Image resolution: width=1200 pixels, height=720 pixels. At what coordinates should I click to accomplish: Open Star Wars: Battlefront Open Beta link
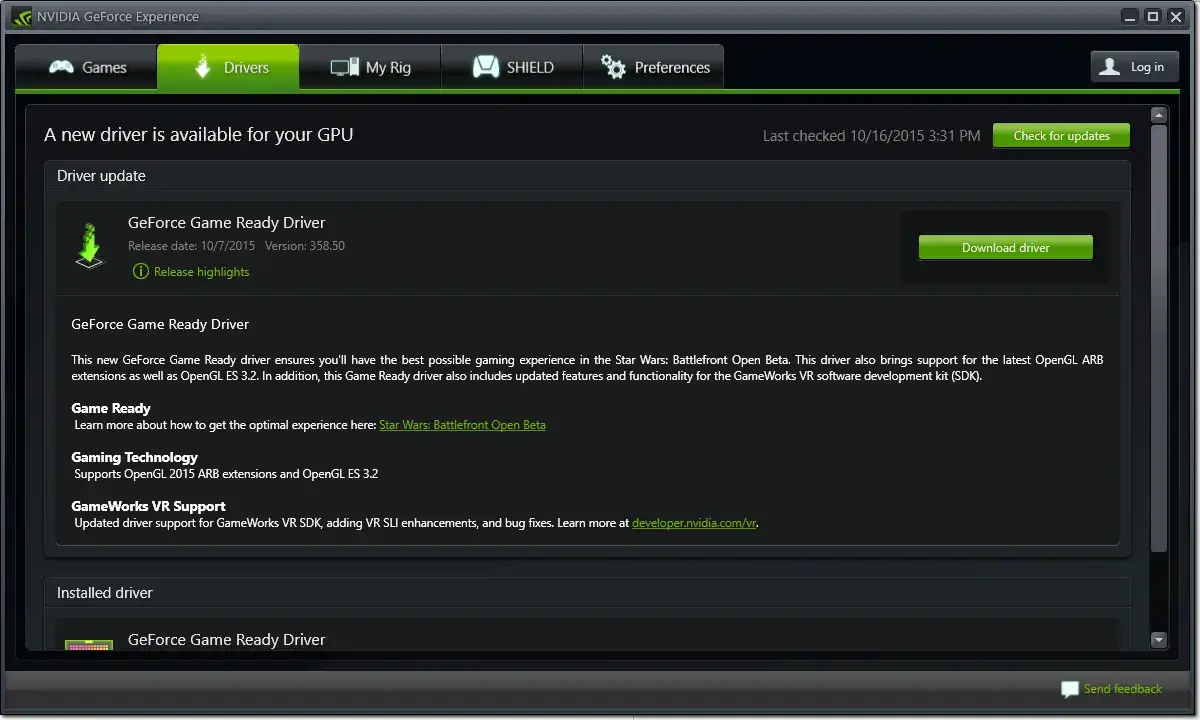(462, 425)
